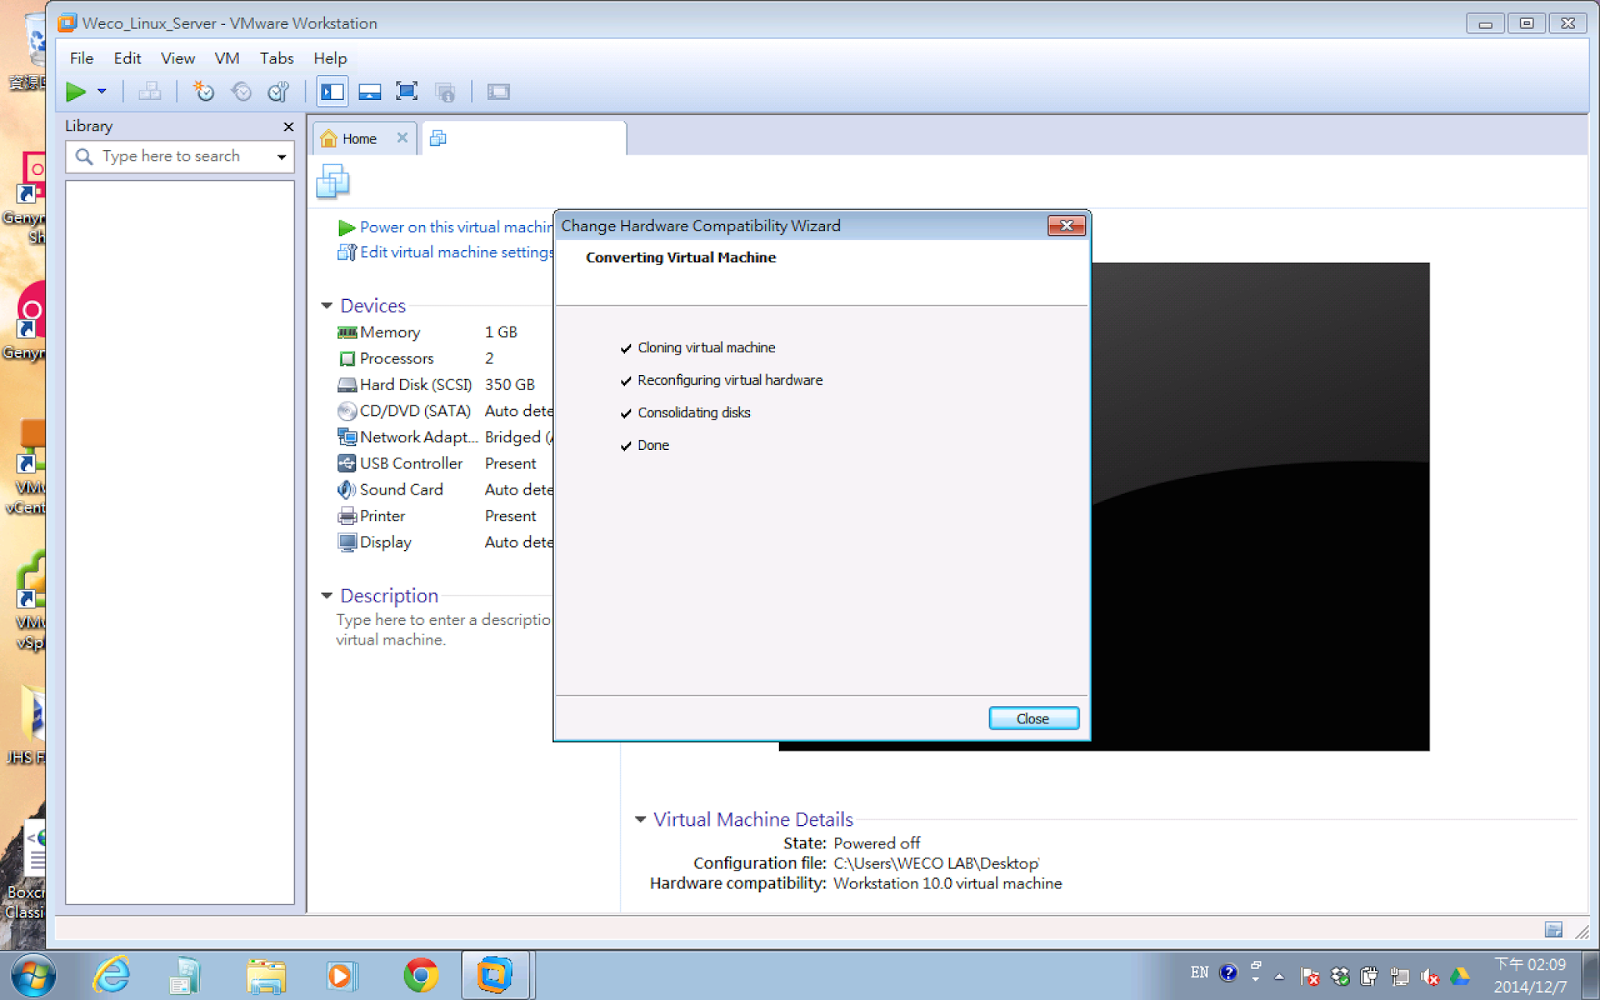Open the taskbar clock showing 02:09
Image resolution: width=1600 pixels, height=1000 pixels.
[x=1530, y=975]
